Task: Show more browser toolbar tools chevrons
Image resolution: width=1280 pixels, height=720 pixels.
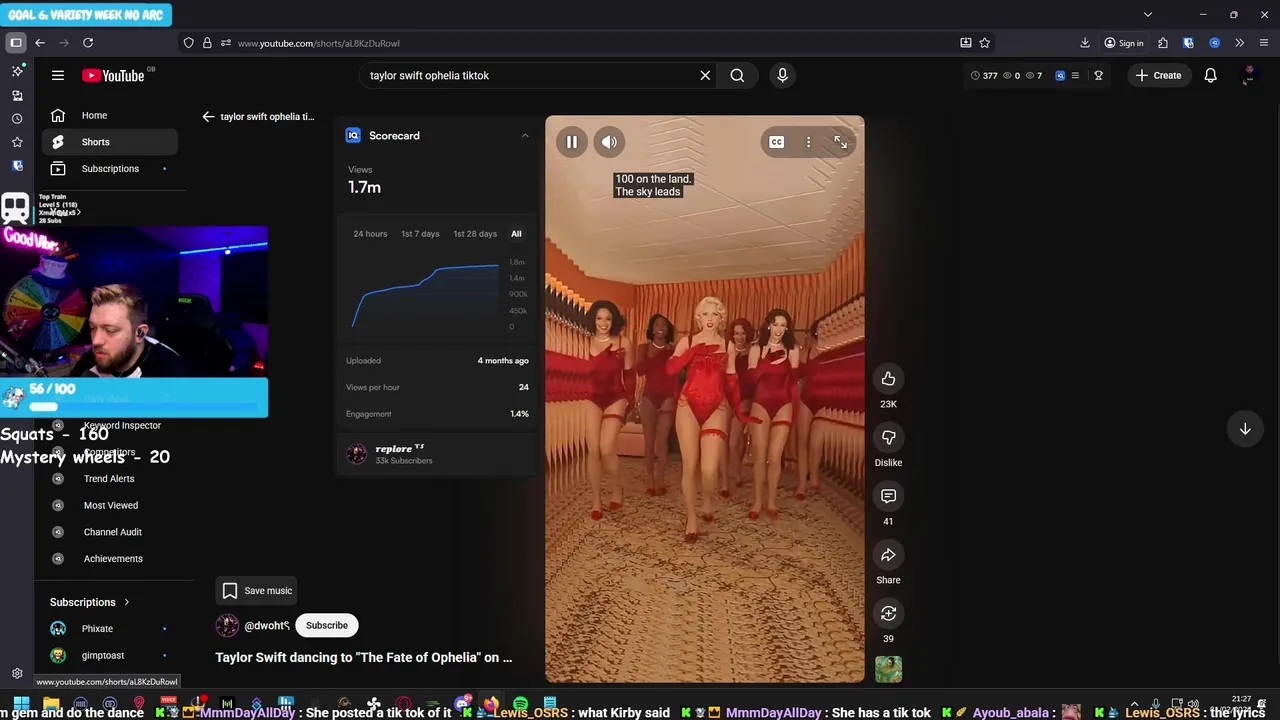Action: tap(1239, 43)
